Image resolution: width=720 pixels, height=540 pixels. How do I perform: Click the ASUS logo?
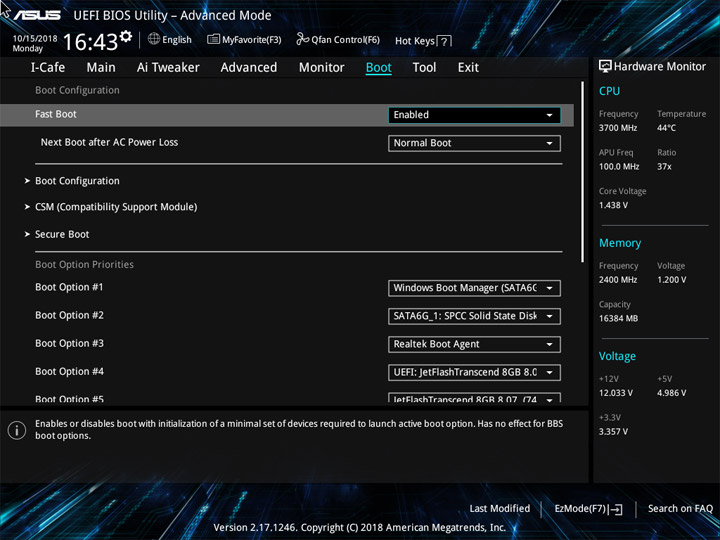pyautogui.click(x=37, y=15)
